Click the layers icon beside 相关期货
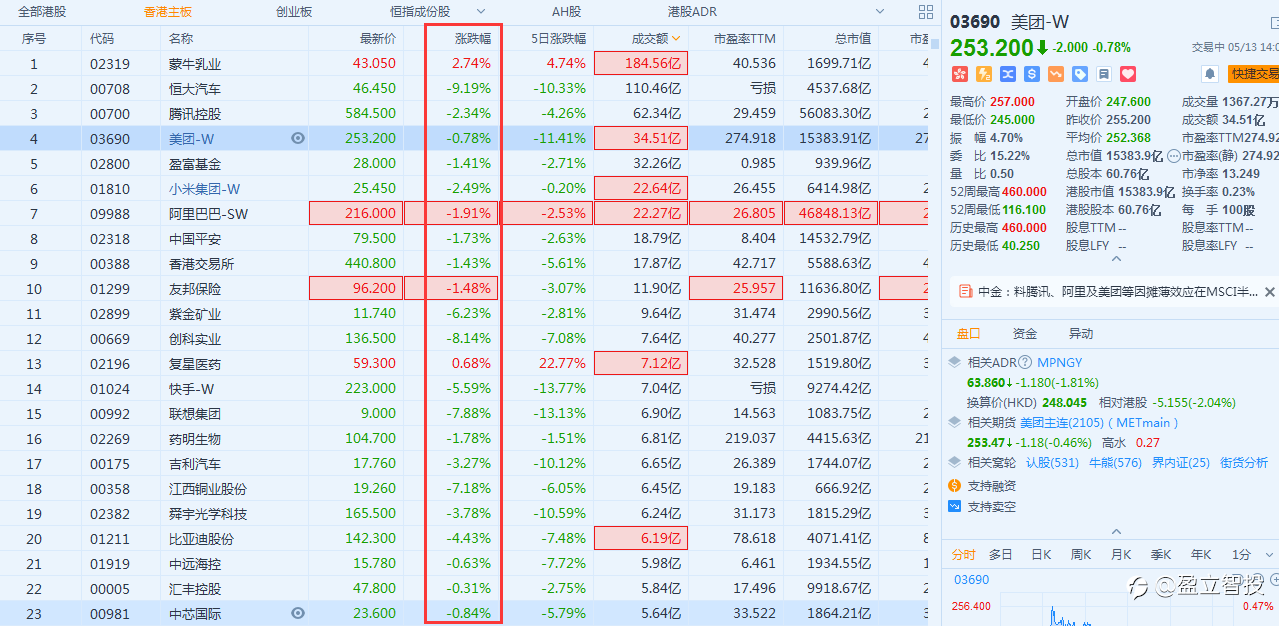1279x626 pixels. pos(955,422)
